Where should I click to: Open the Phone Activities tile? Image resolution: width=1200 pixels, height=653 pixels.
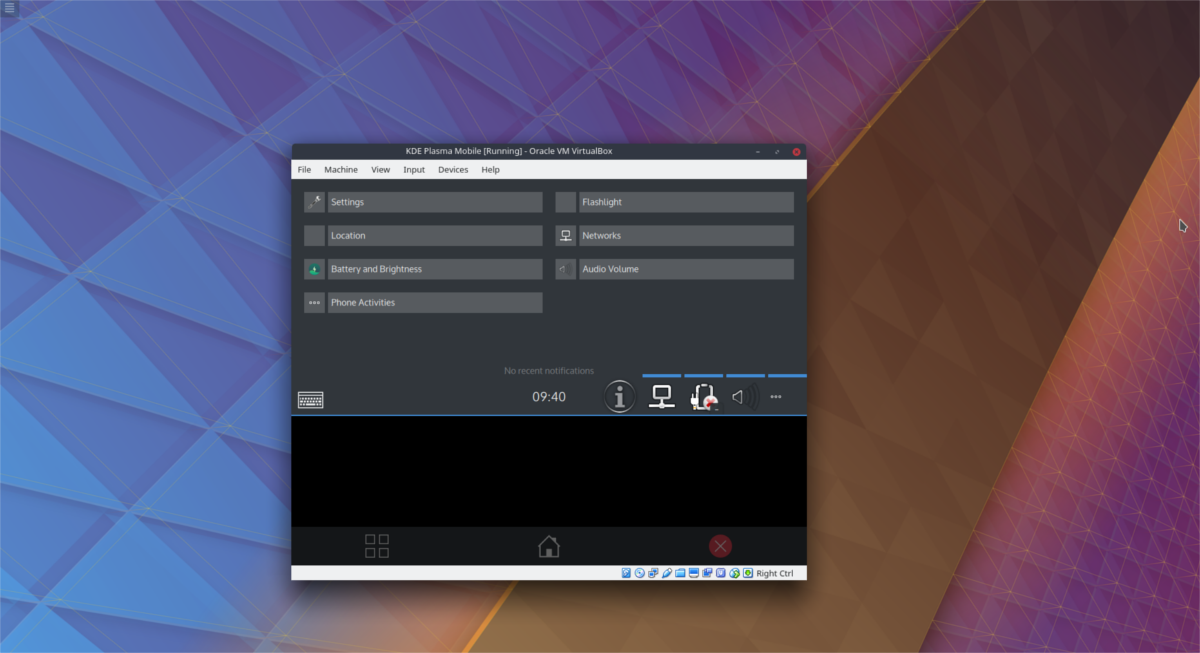point(423,303)
